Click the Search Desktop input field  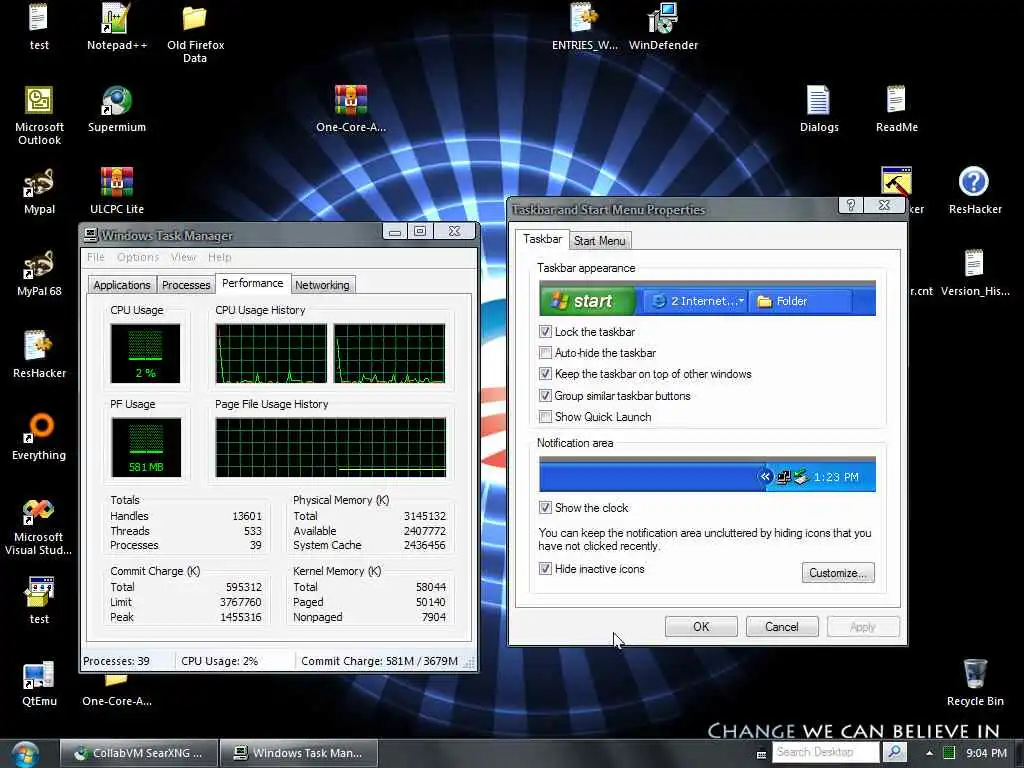(x=827, y=752)
